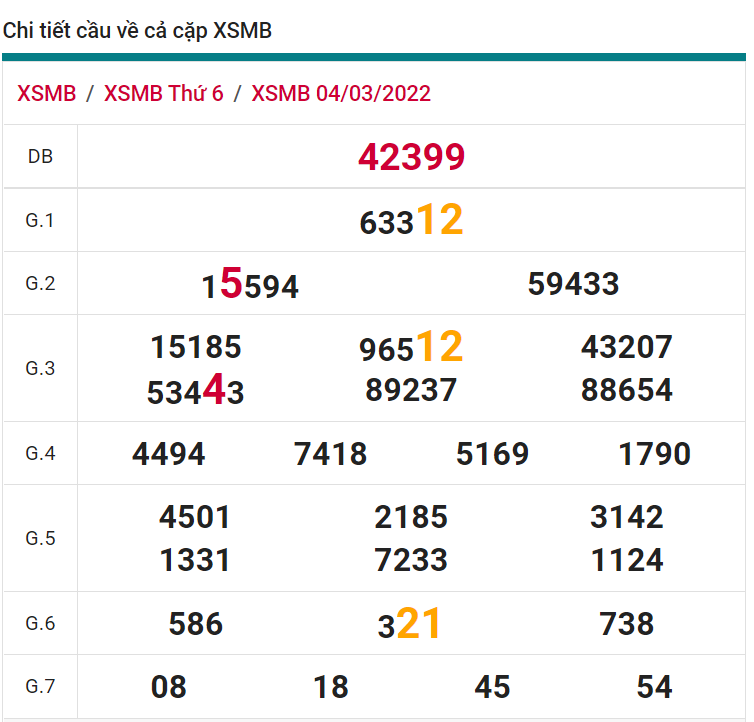Click the G.7 number 45
This screenshot has height=722, width=754.
click(x=492, y=687)
